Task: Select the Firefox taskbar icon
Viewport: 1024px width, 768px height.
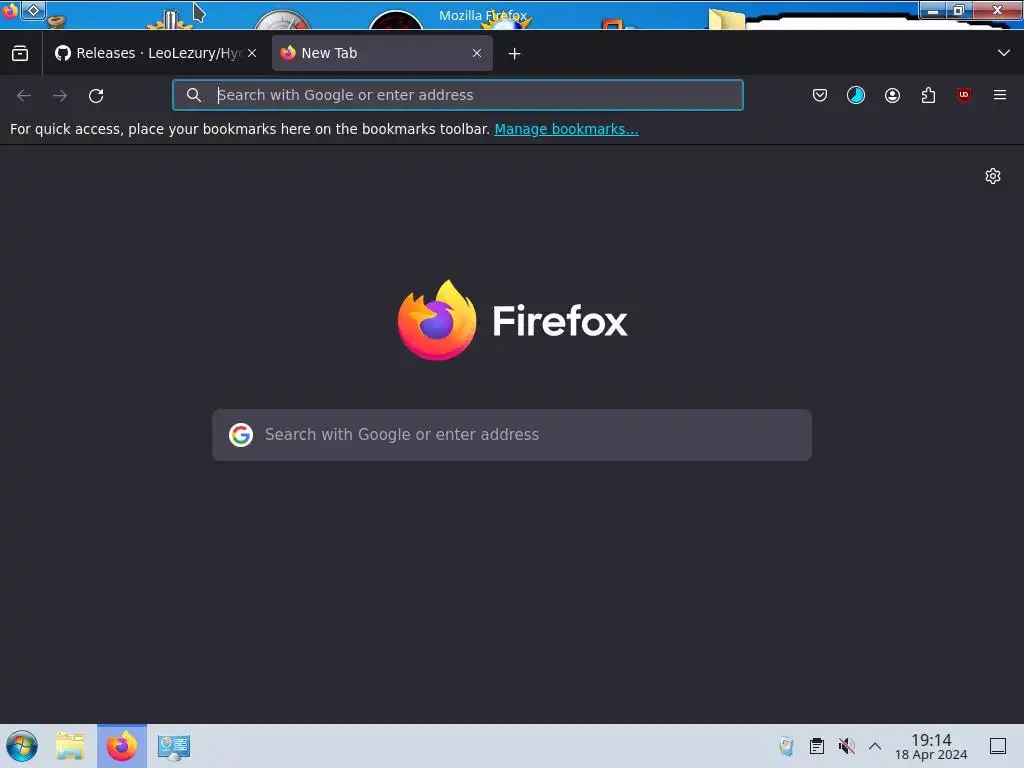Action: point(122,746)
